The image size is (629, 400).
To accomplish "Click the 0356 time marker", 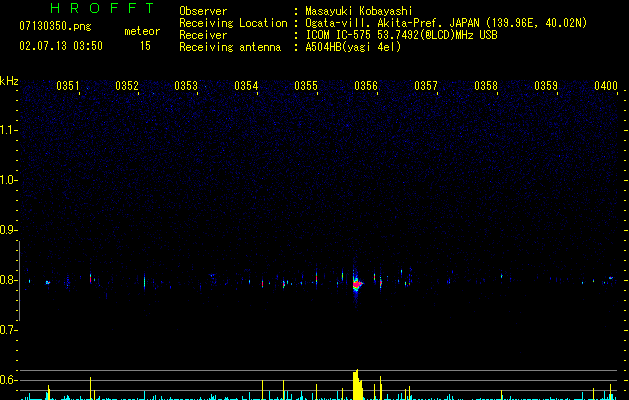I will click(x=366, y=86).
